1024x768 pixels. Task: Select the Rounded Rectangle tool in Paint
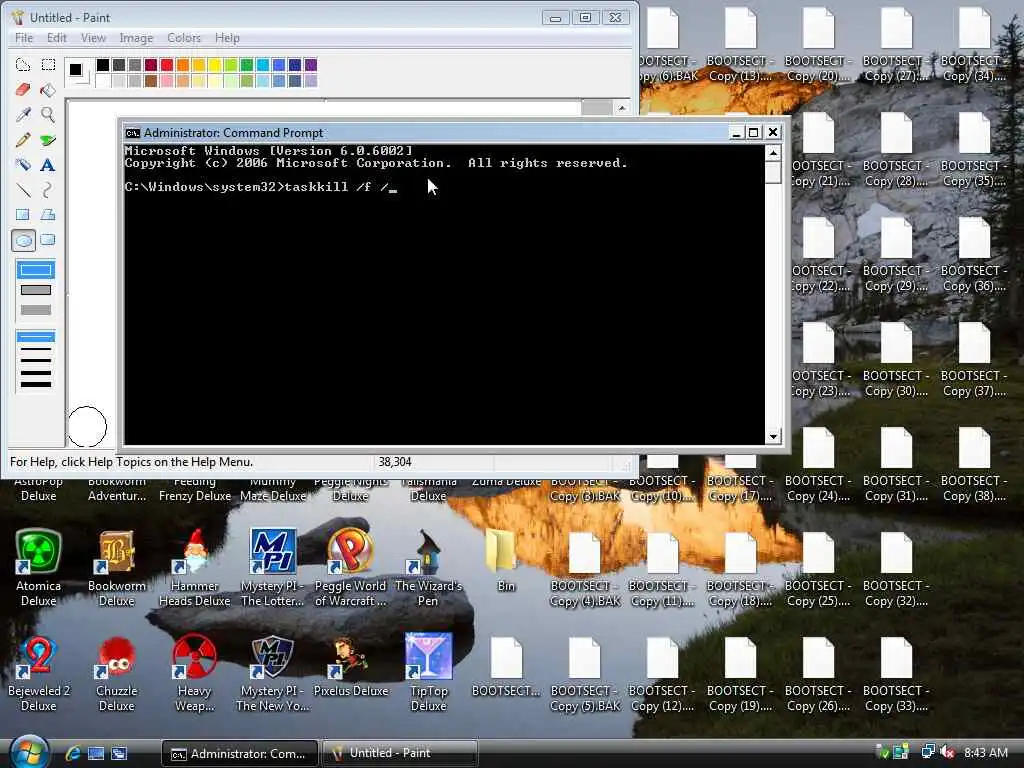(x=48, y=240)
